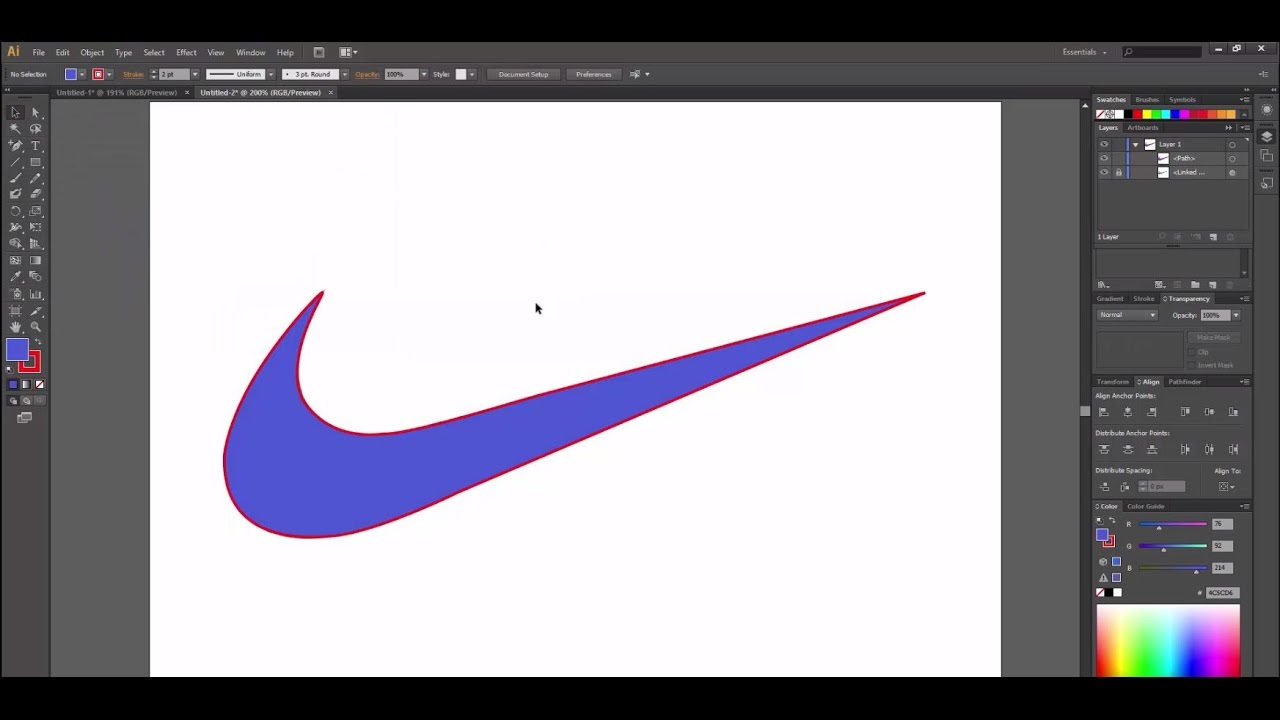Viewport: 1280px width, 720px height.
Task: Select the Direct Selection tool (white arrow)
Action: pos(36,112)
